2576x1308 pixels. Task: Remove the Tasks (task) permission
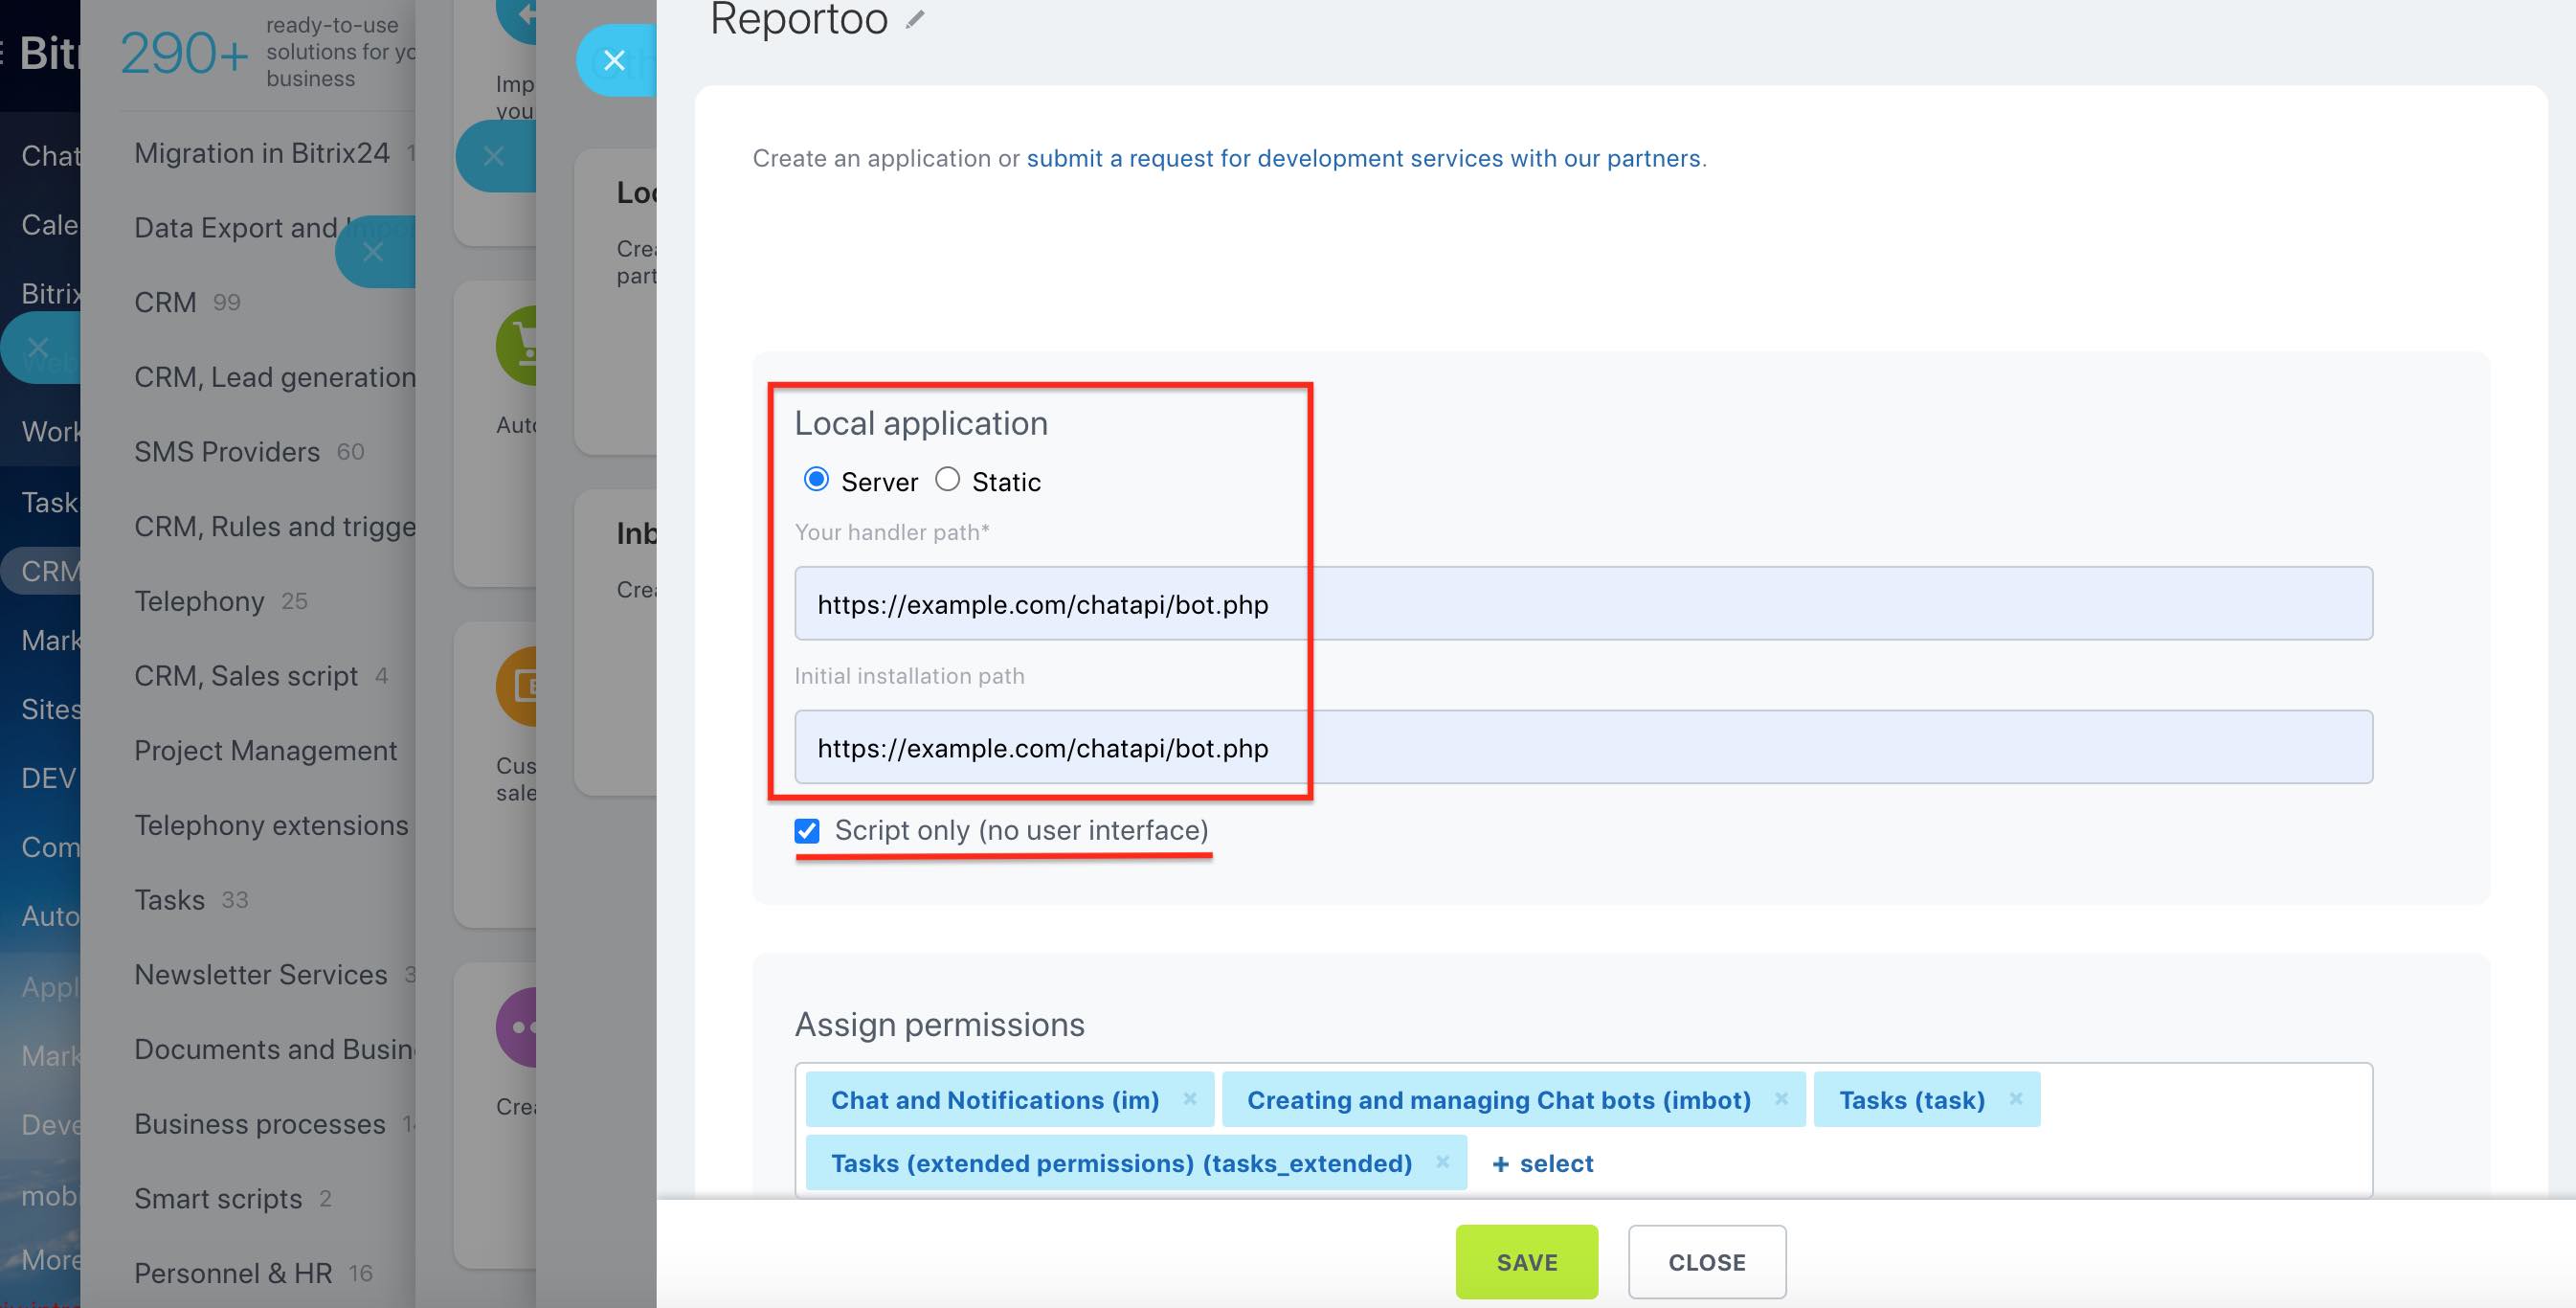pyautogui.click(x=2016, y=1099)
